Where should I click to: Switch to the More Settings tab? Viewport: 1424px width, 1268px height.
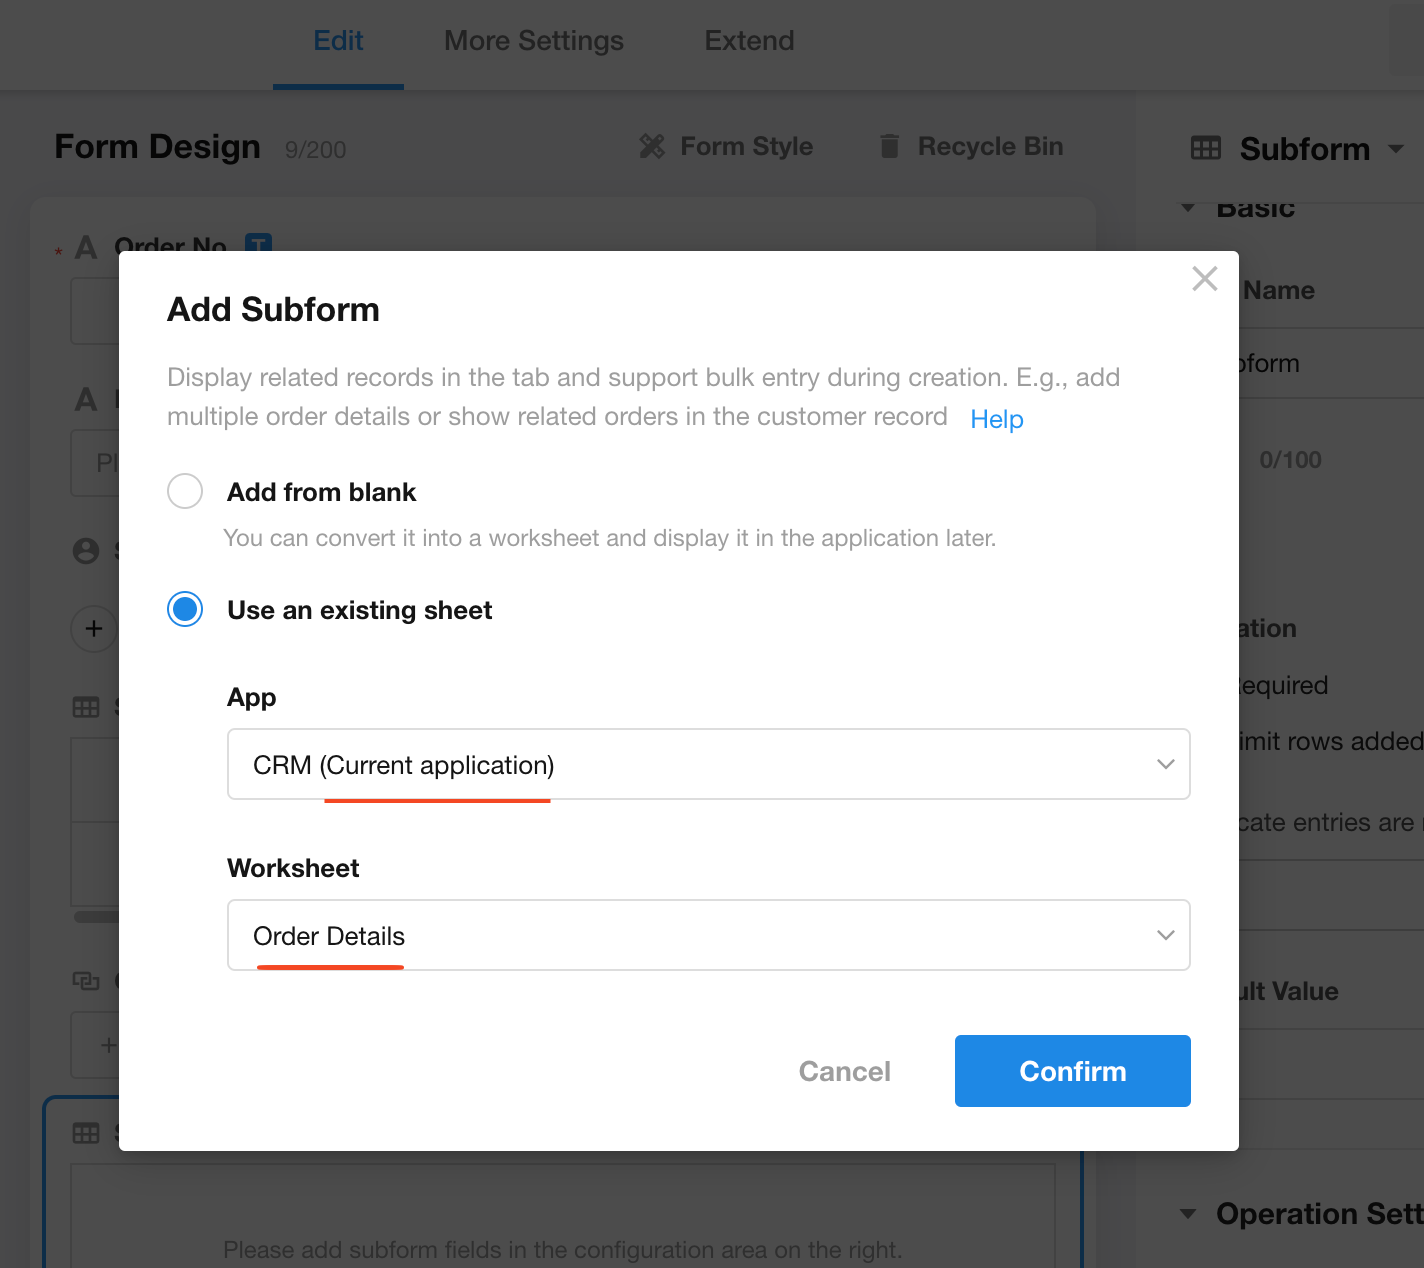[534, 41]
